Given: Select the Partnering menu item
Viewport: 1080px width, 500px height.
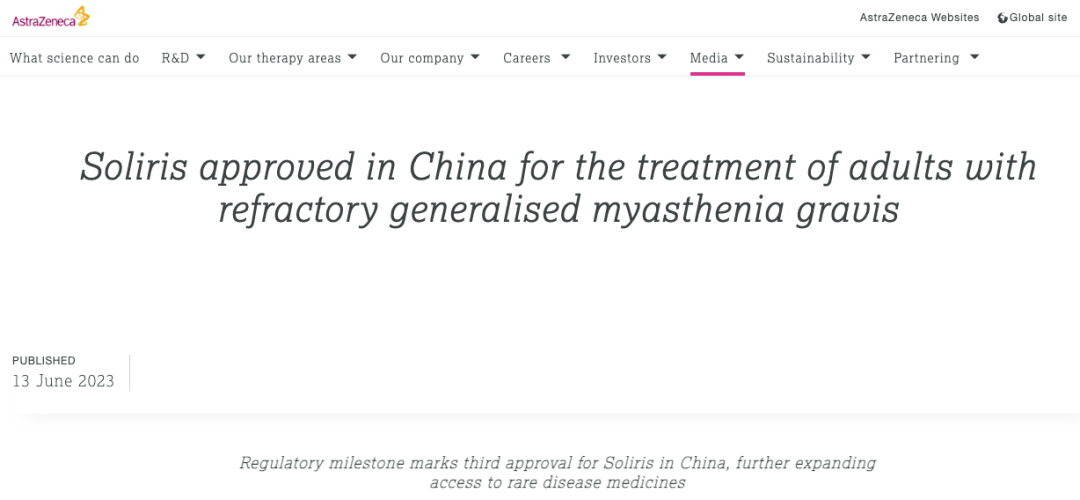Looking at the screenshot, I should [x=926, y=59].
